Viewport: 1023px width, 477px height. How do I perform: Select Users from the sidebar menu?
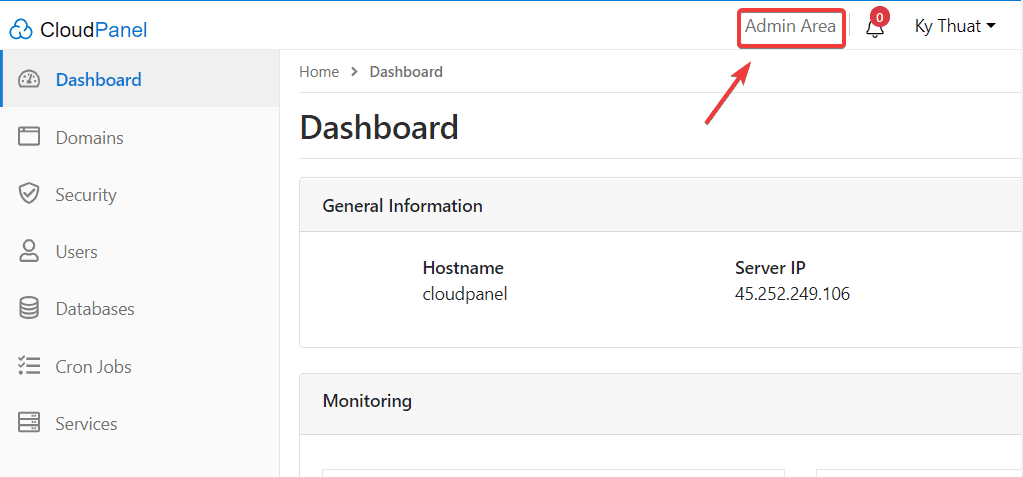click(x=76, y=252)
